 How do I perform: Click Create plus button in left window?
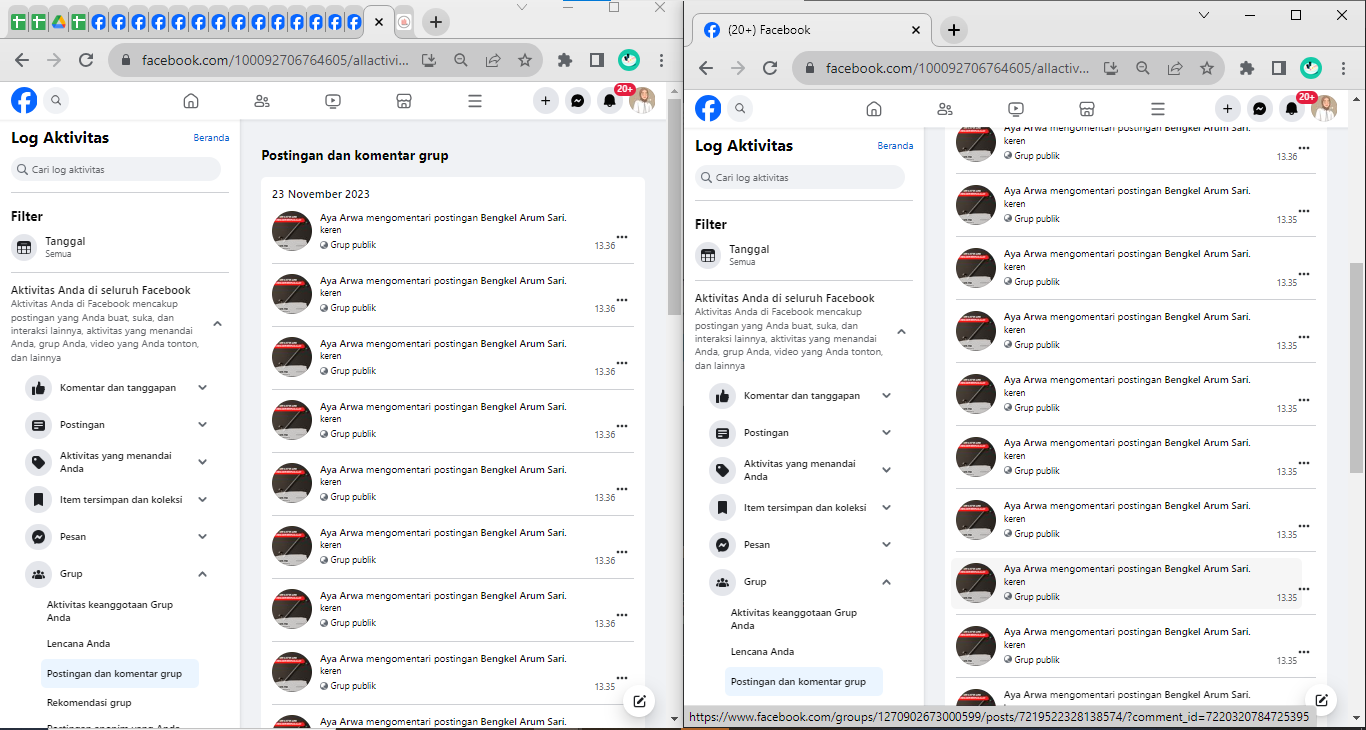[x=545, y=100]
